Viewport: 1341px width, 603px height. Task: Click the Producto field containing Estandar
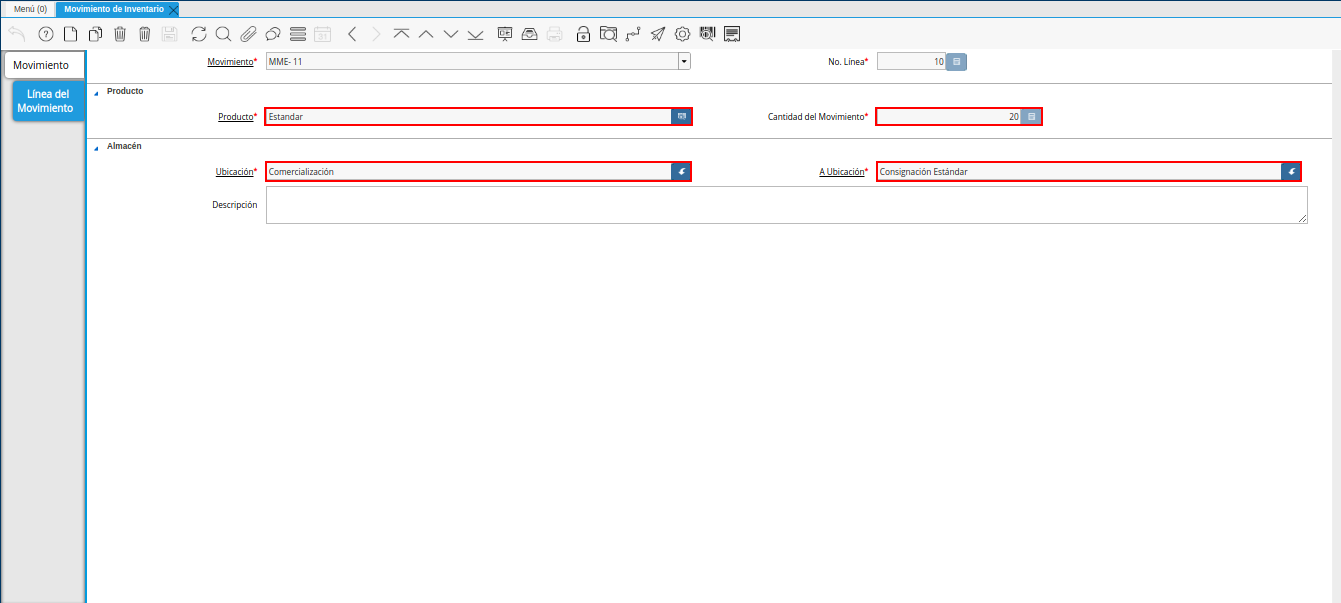click(468, 117)
